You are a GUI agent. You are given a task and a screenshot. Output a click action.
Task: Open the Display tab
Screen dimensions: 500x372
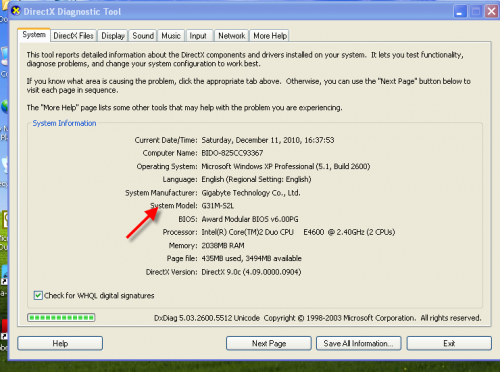[113, 36]
